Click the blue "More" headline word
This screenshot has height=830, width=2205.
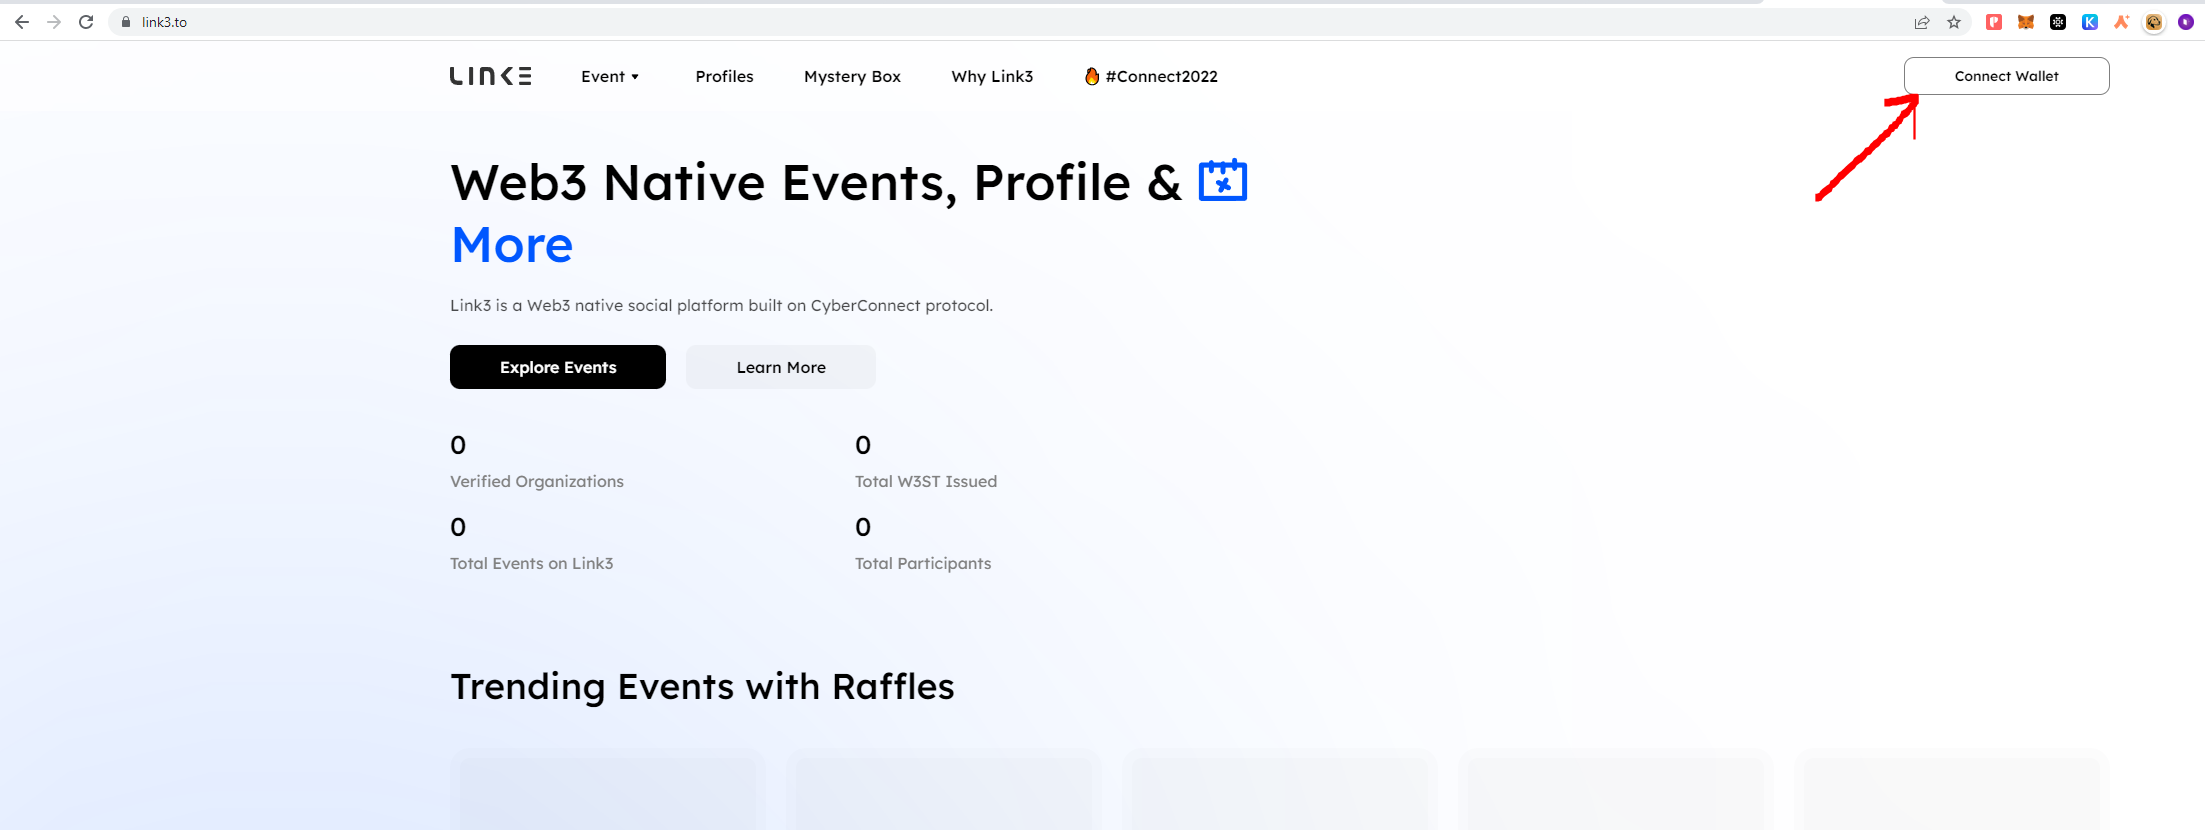click(x=512, y=245)
